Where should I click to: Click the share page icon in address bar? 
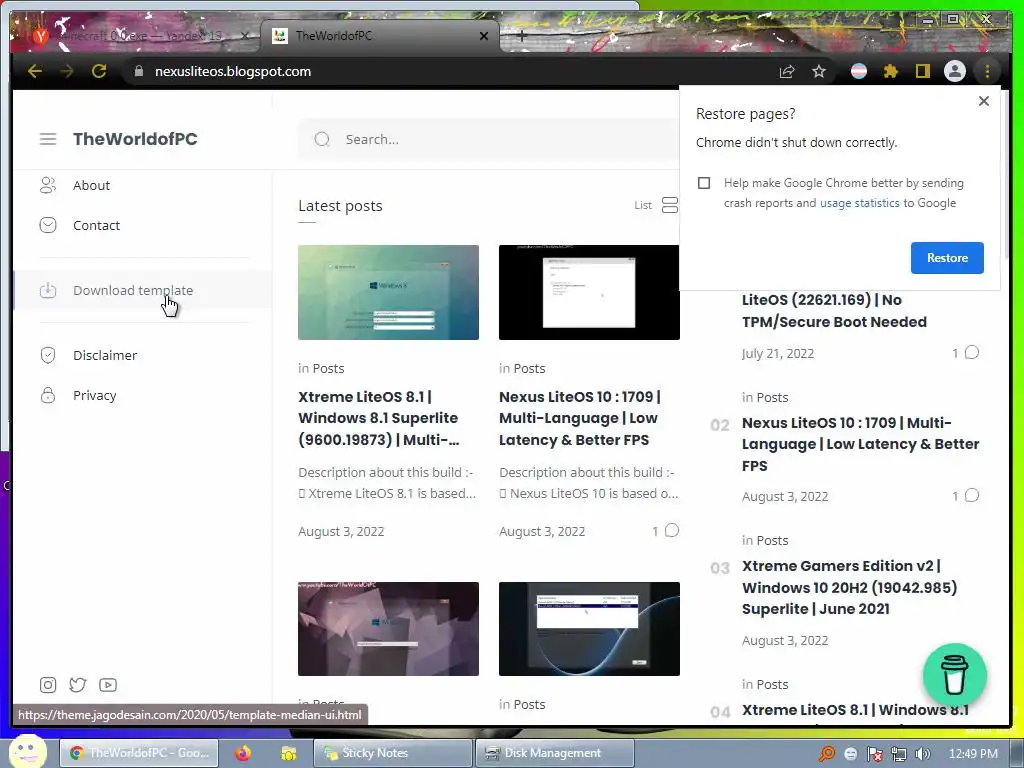click(x=787, y=72)
